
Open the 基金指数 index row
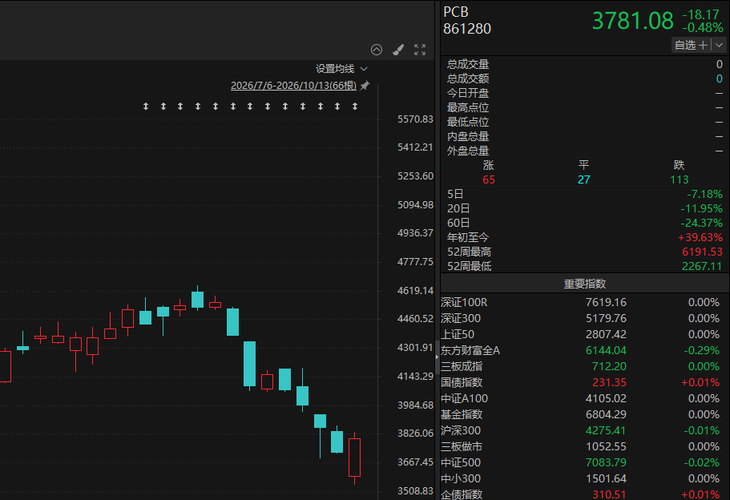coord(585,414)
